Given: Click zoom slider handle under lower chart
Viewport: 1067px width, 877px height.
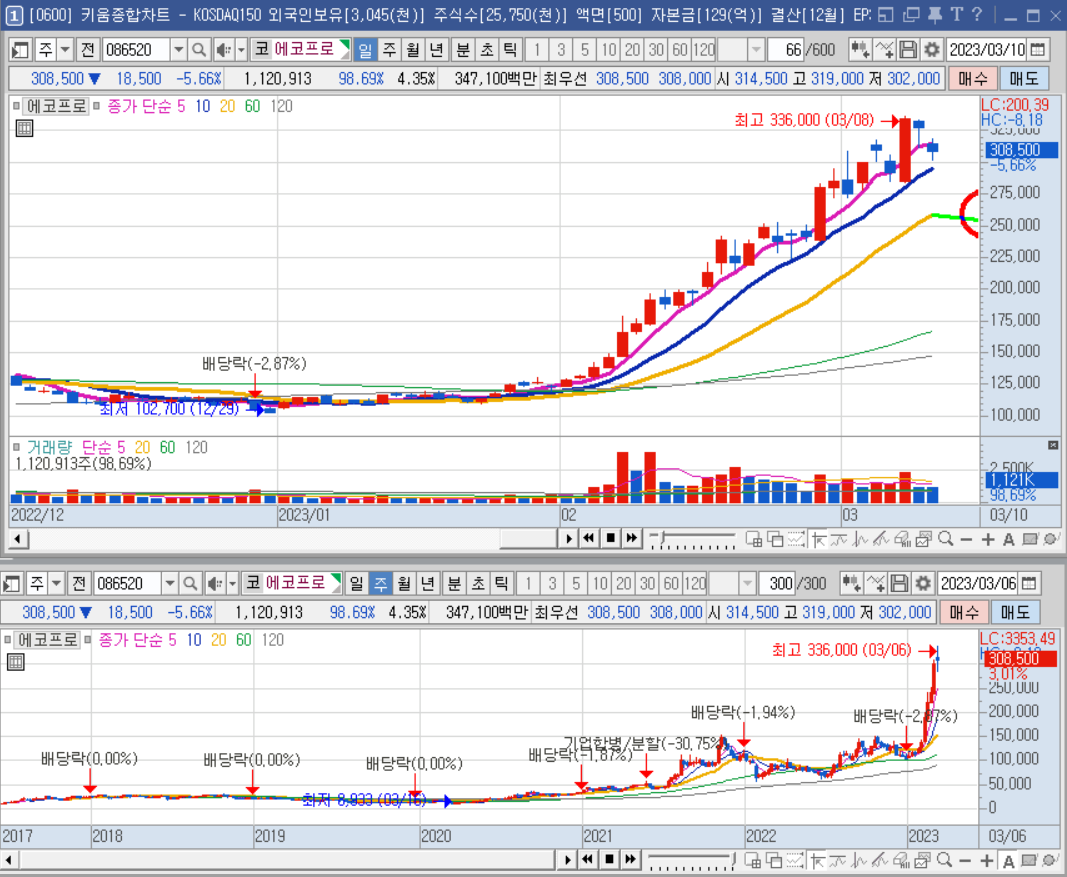Looking at the screenshot, I should pyautogui.click(x=734, y=860).
